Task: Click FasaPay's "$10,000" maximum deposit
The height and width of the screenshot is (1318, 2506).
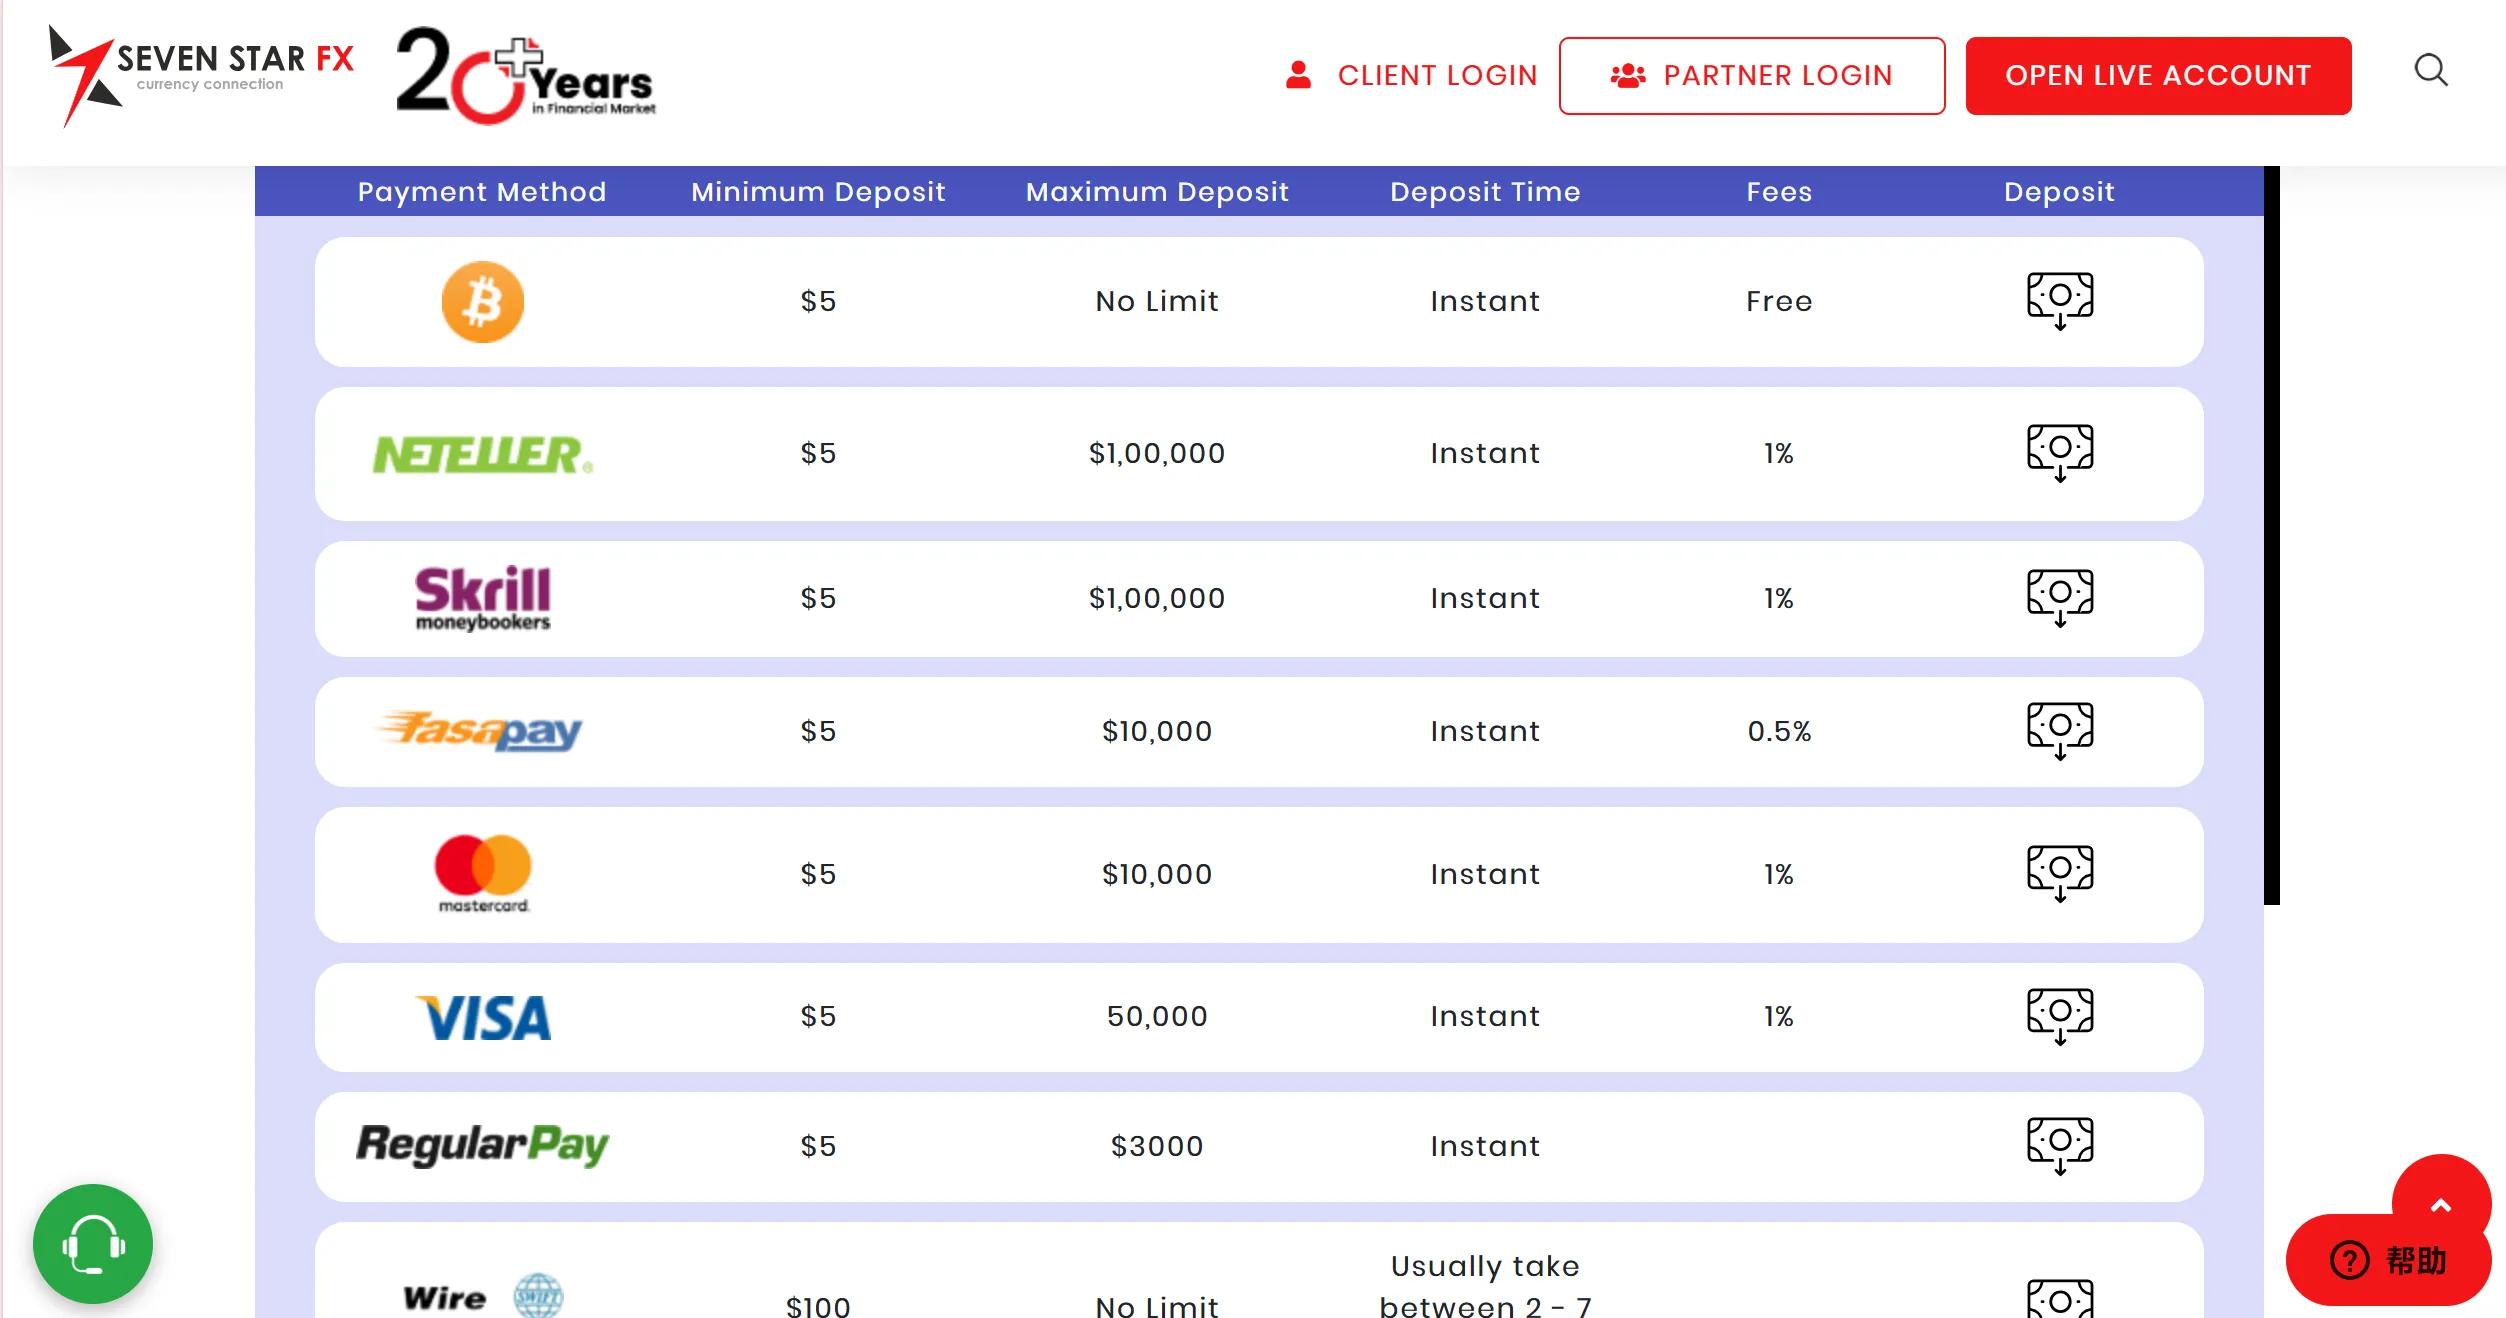Action: (x=1157, y=731)
